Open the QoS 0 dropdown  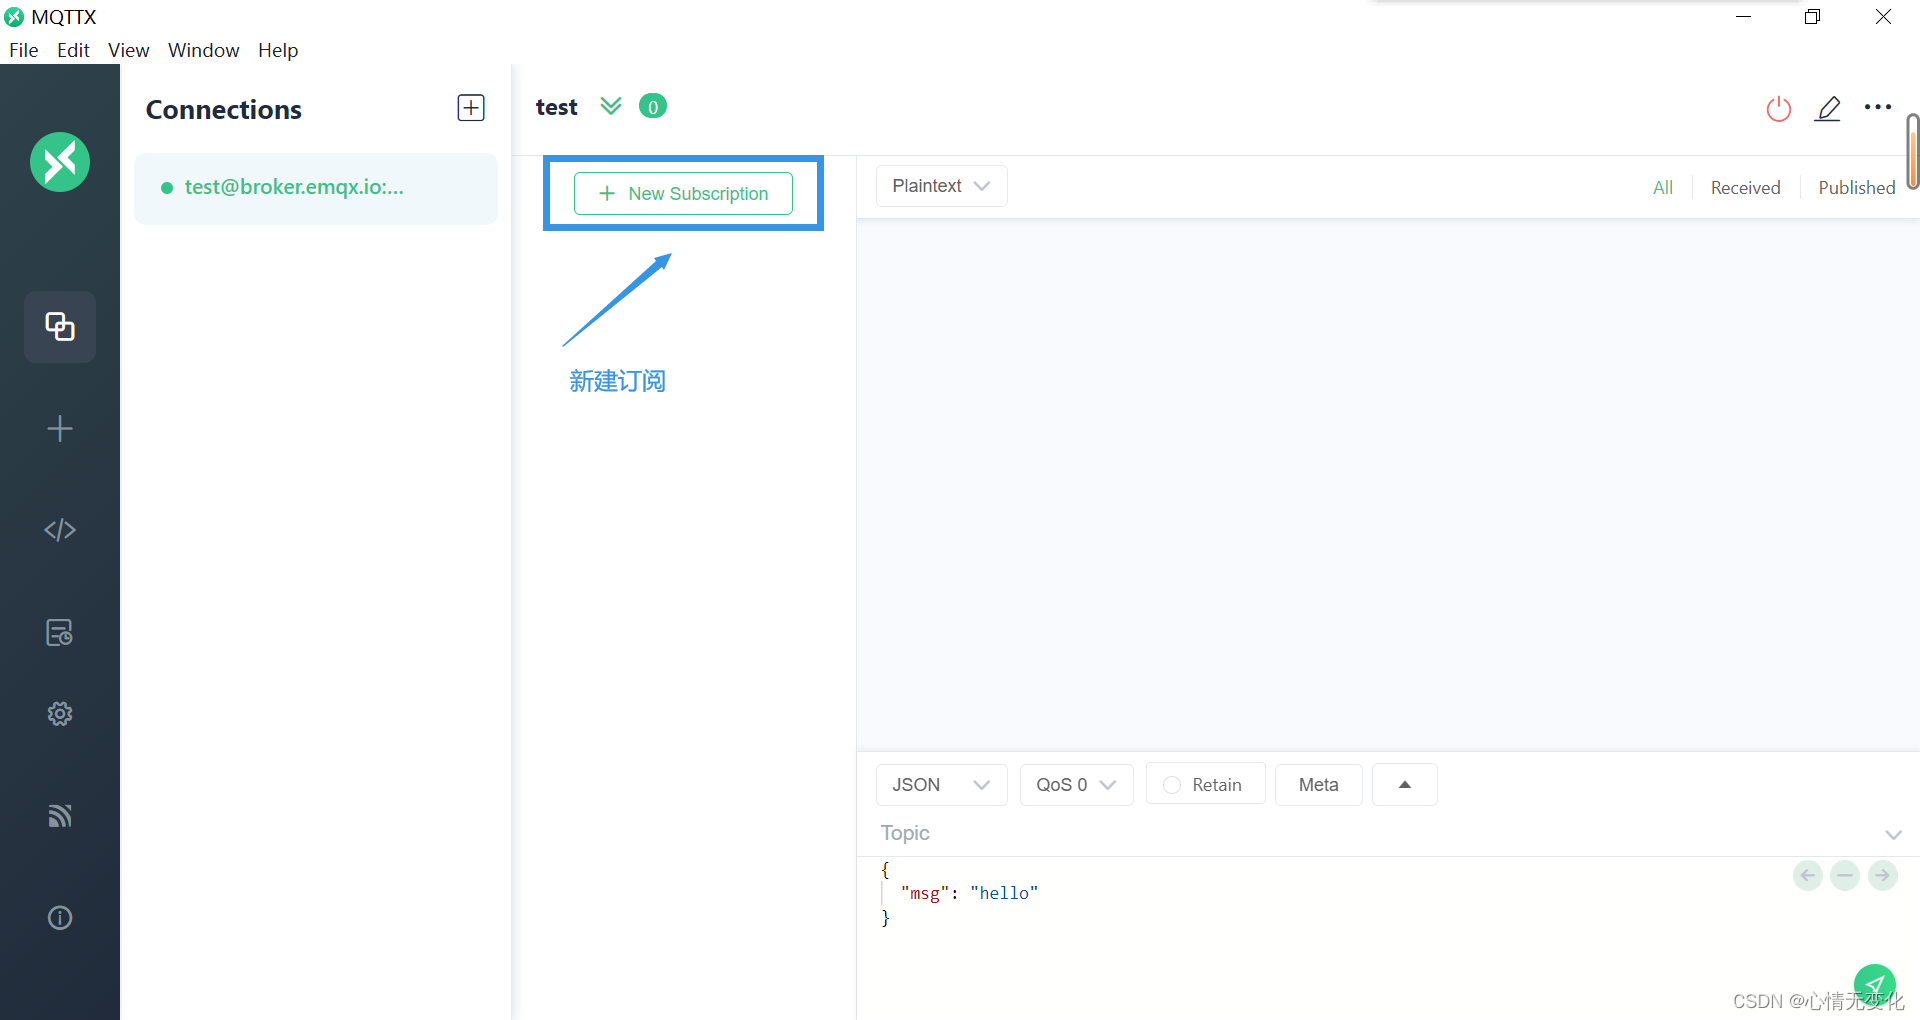[x=1076, y=785]
